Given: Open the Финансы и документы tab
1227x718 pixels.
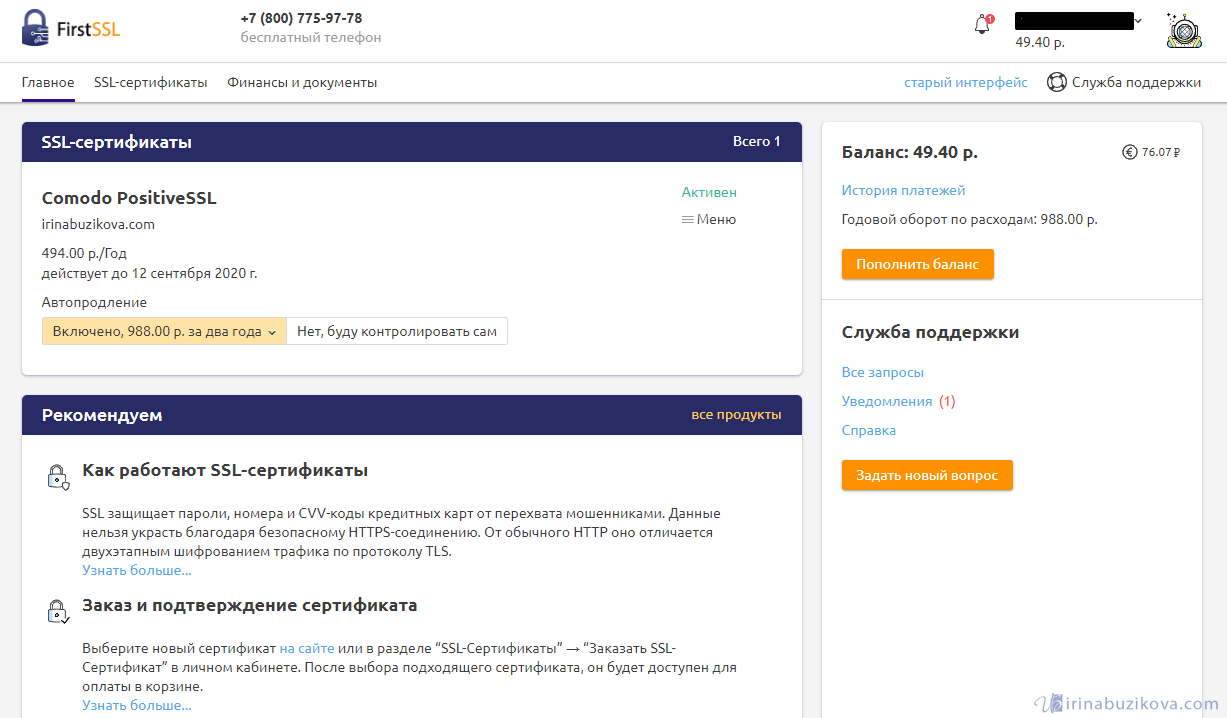Looking at the screenshot, I should (x=302, y=82).
